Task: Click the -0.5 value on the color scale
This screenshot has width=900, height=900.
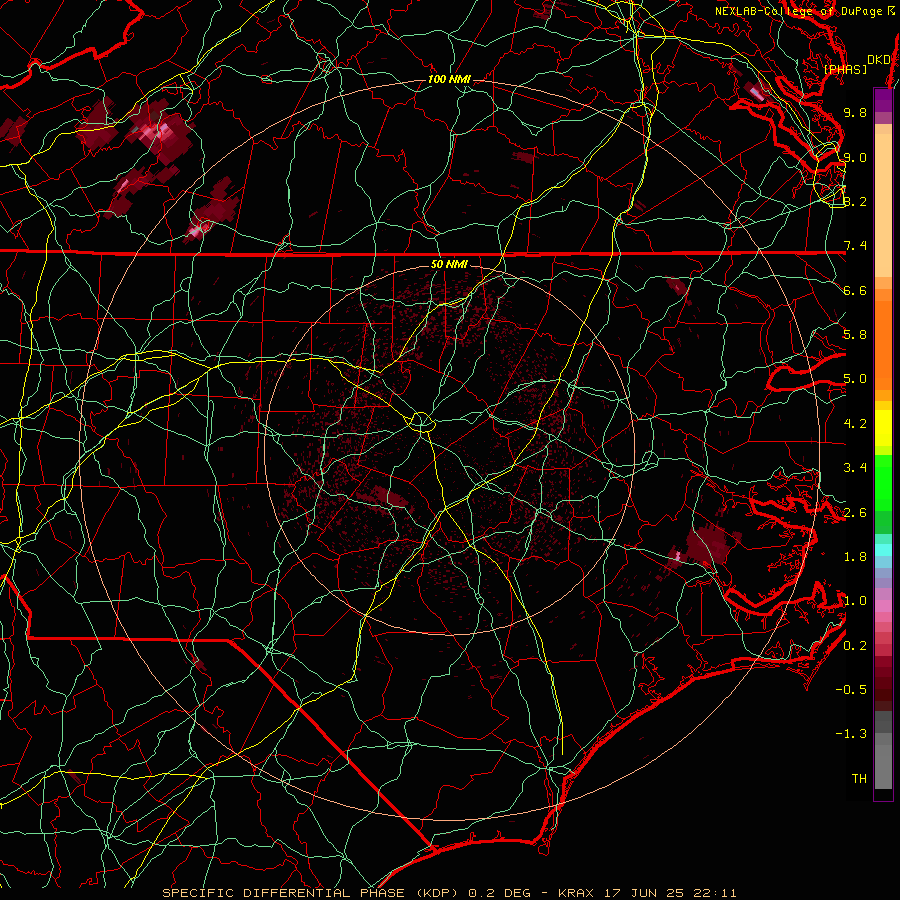Action: click(x=851, y=690)
